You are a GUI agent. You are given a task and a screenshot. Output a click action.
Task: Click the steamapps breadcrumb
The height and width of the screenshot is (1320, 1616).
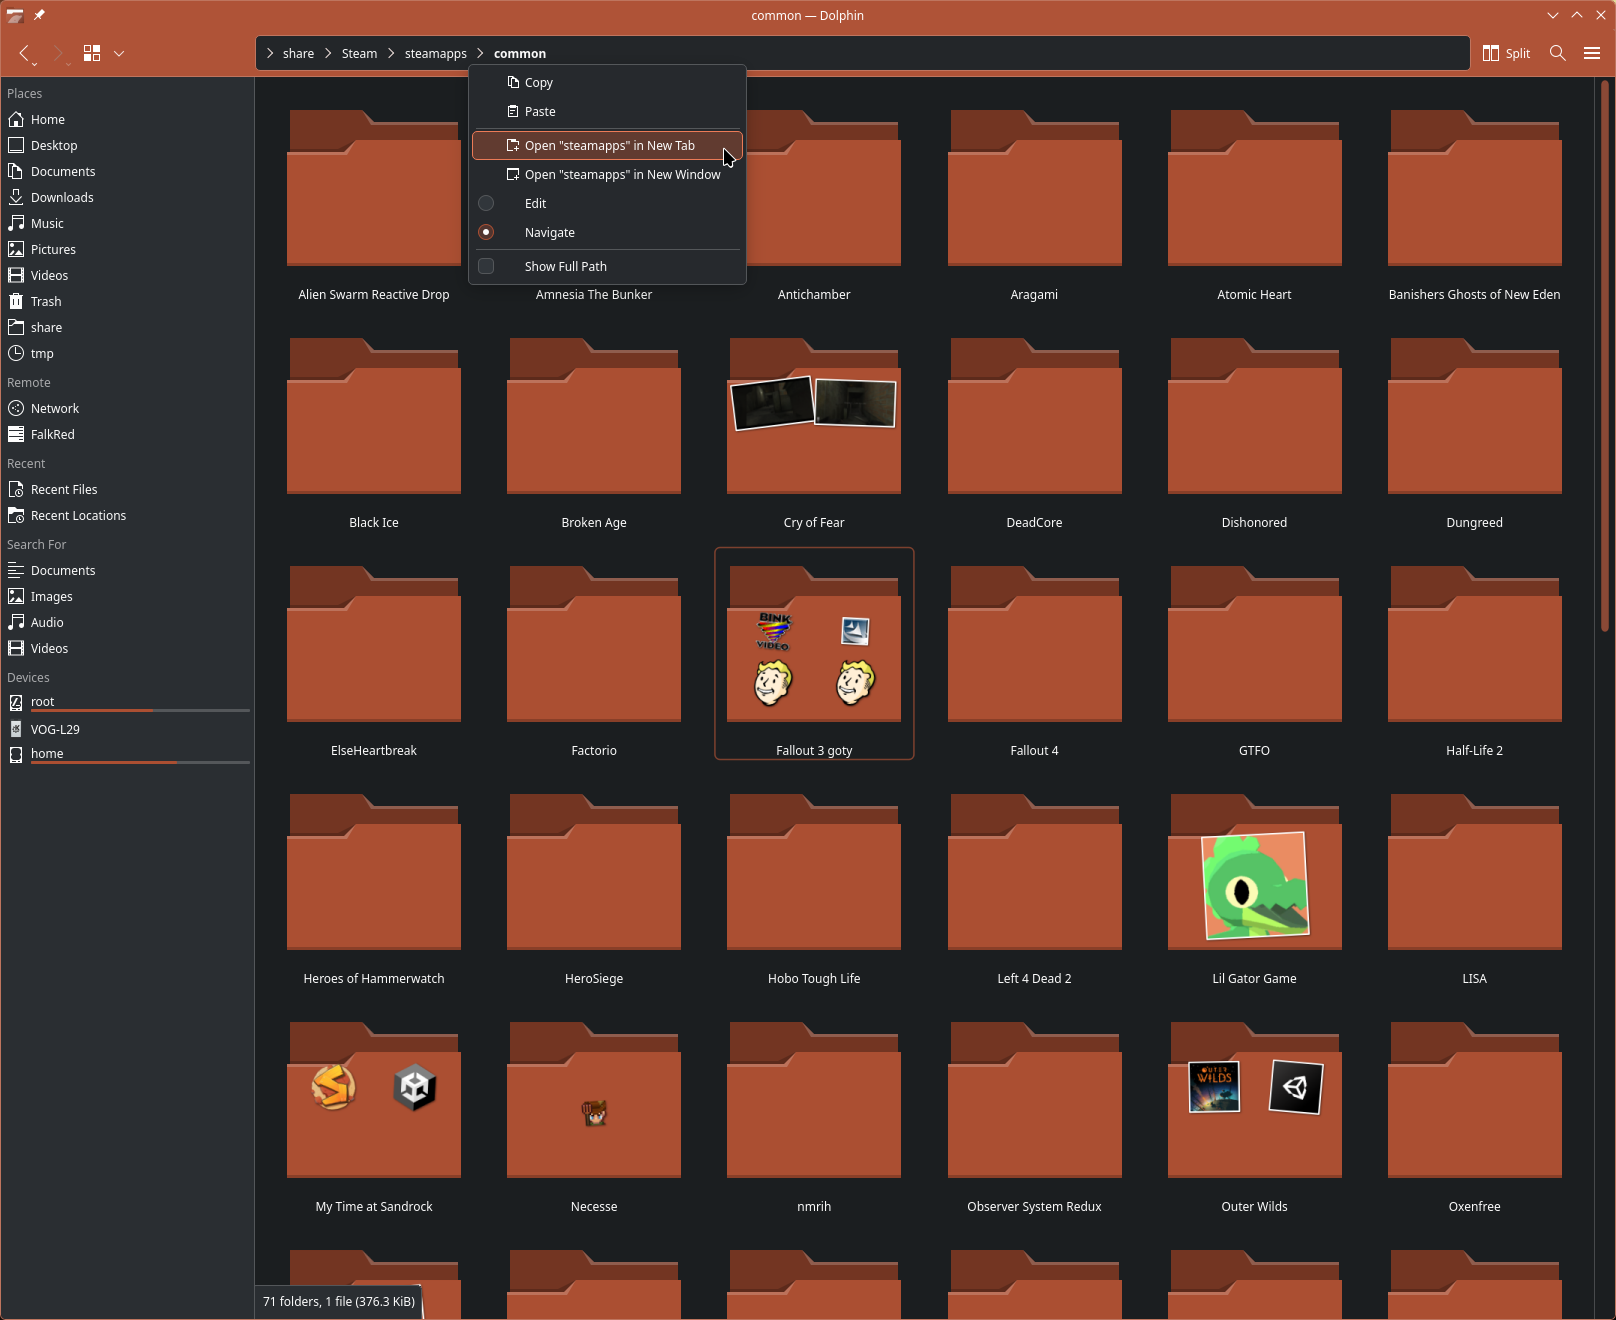pyautogui.click(x=435, y=53)
